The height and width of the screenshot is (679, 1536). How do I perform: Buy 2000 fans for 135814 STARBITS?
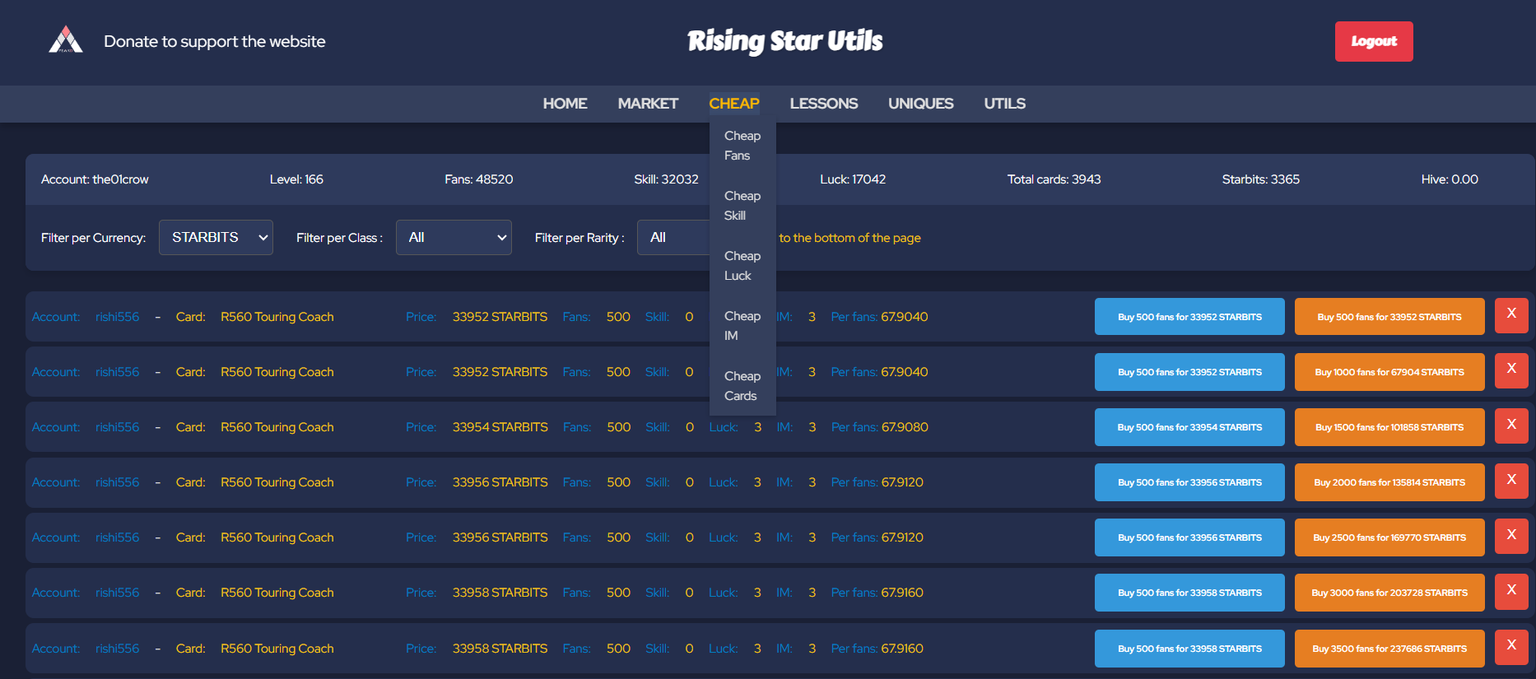click(x=1390, y=482)
